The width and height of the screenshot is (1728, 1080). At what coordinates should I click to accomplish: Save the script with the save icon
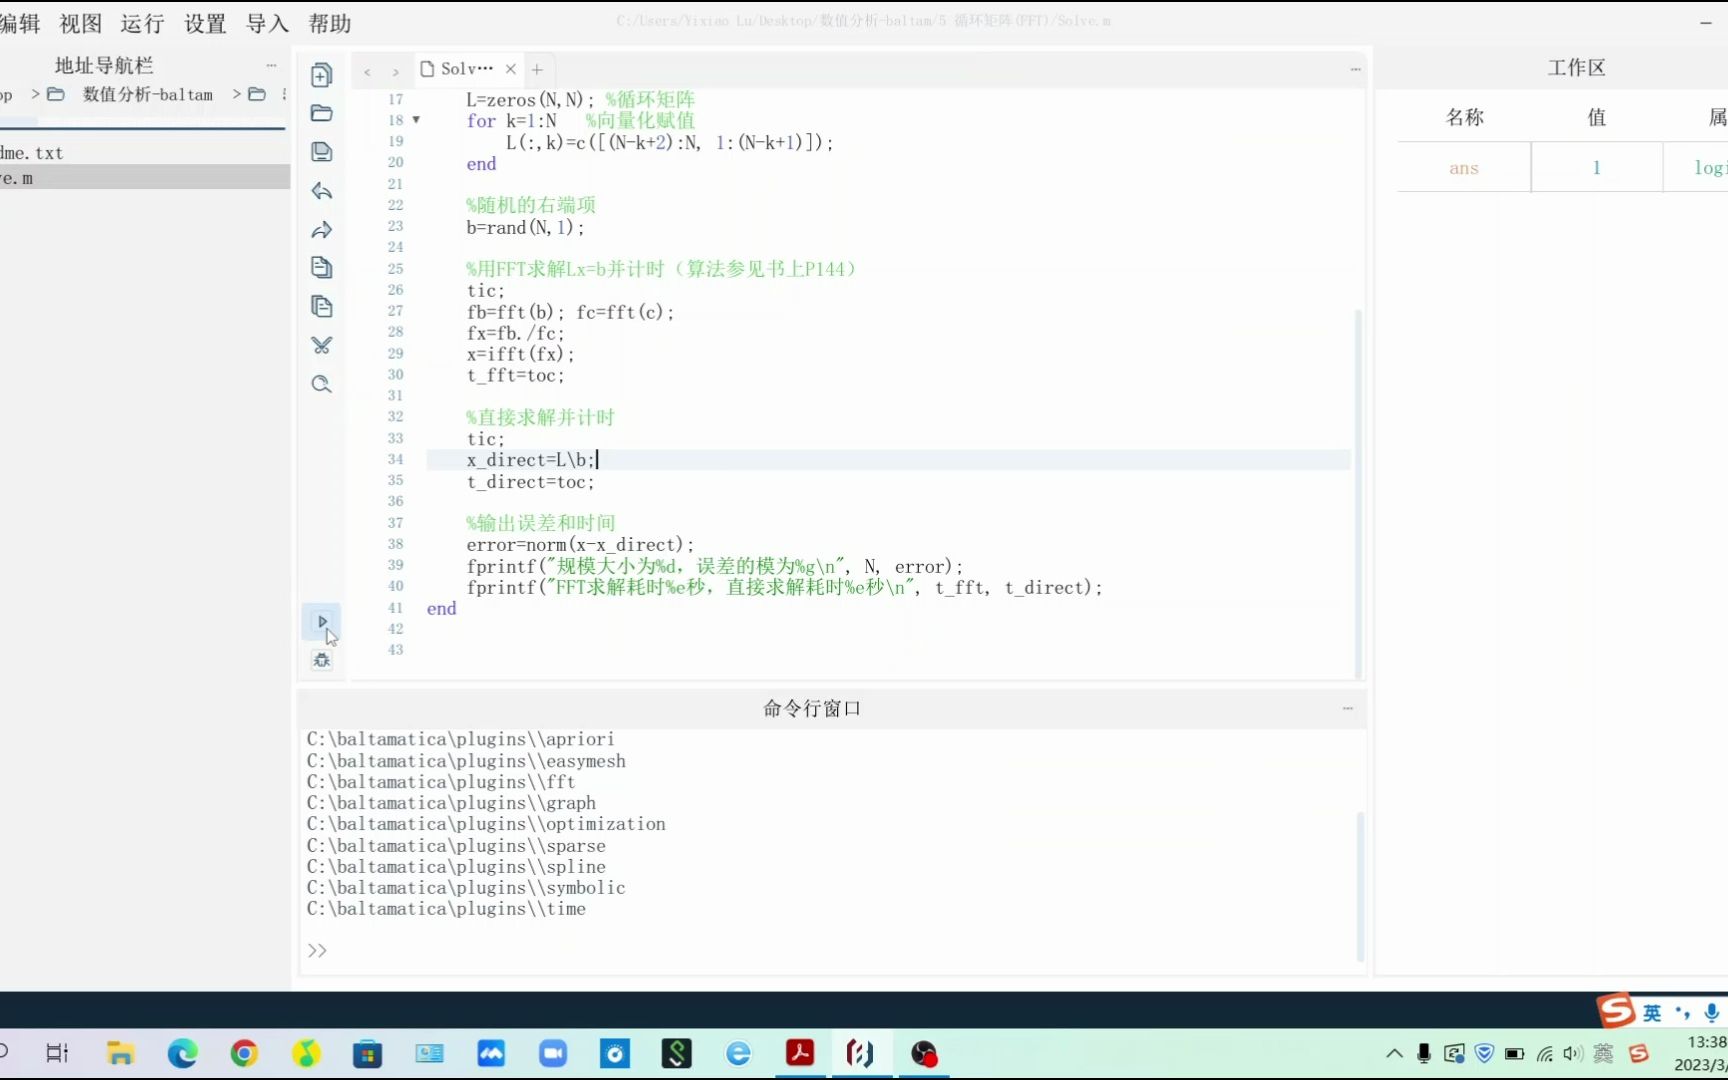[321, 152]
